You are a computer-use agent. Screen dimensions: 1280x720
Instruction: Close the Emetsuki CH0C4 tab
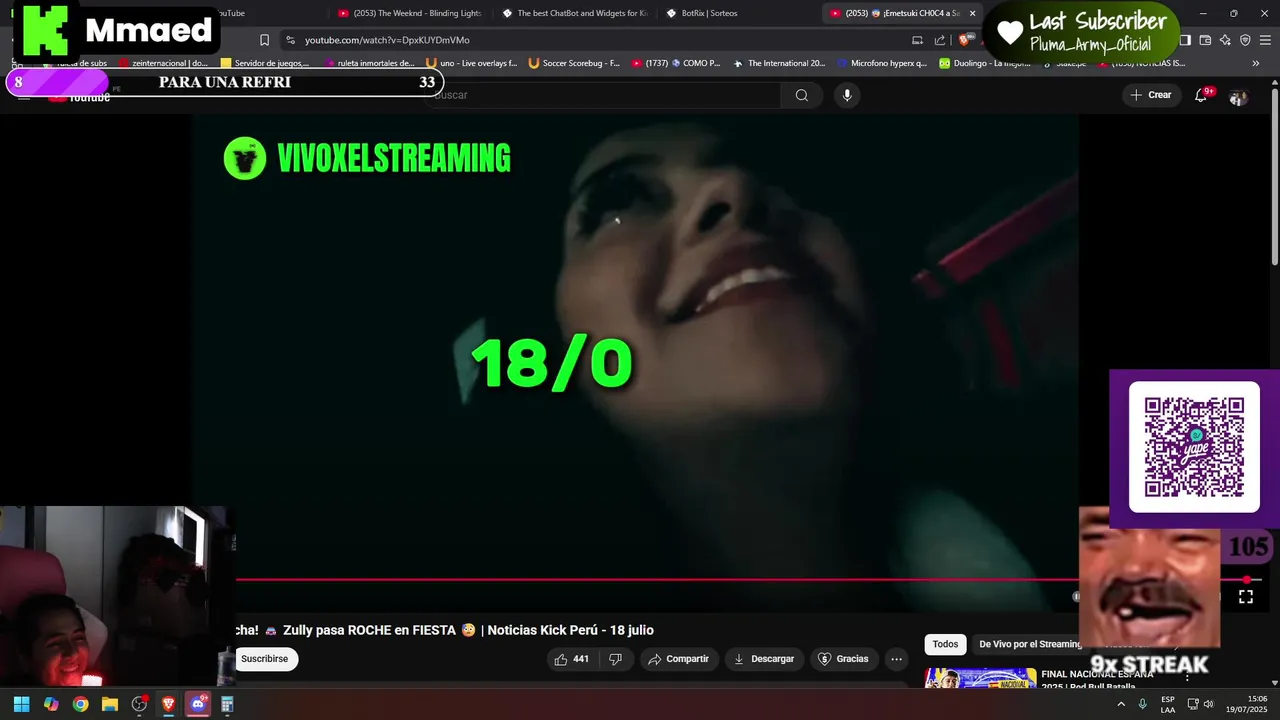972,13
